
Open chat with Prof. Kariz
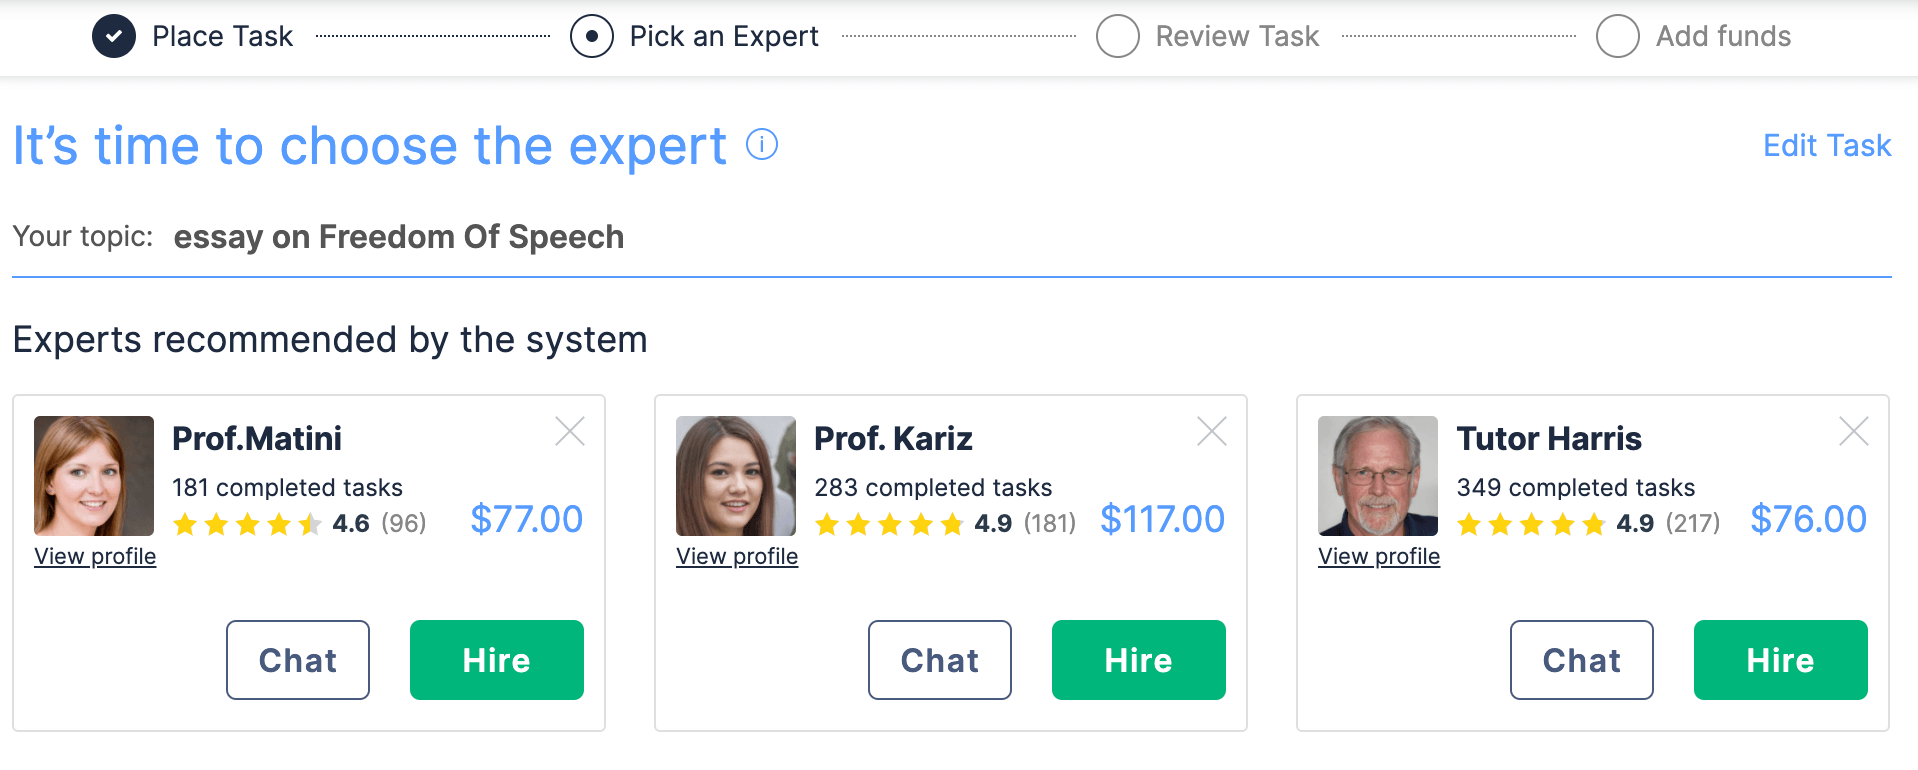pyautogui.click(x=940, y=660)
